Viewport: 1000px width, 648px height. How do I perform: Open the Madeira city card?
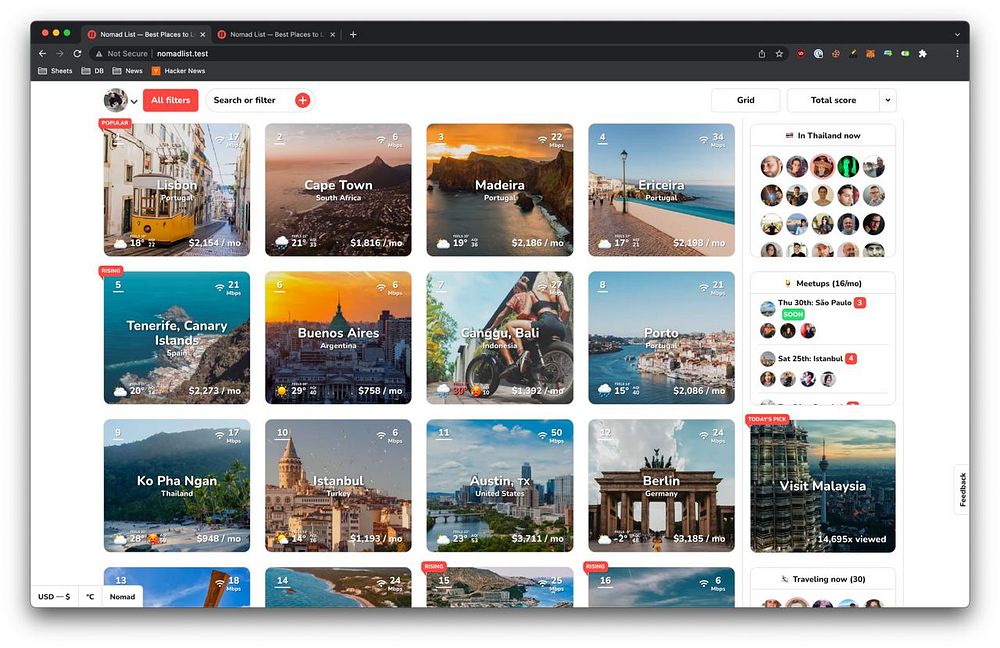[x=499, y=190]
